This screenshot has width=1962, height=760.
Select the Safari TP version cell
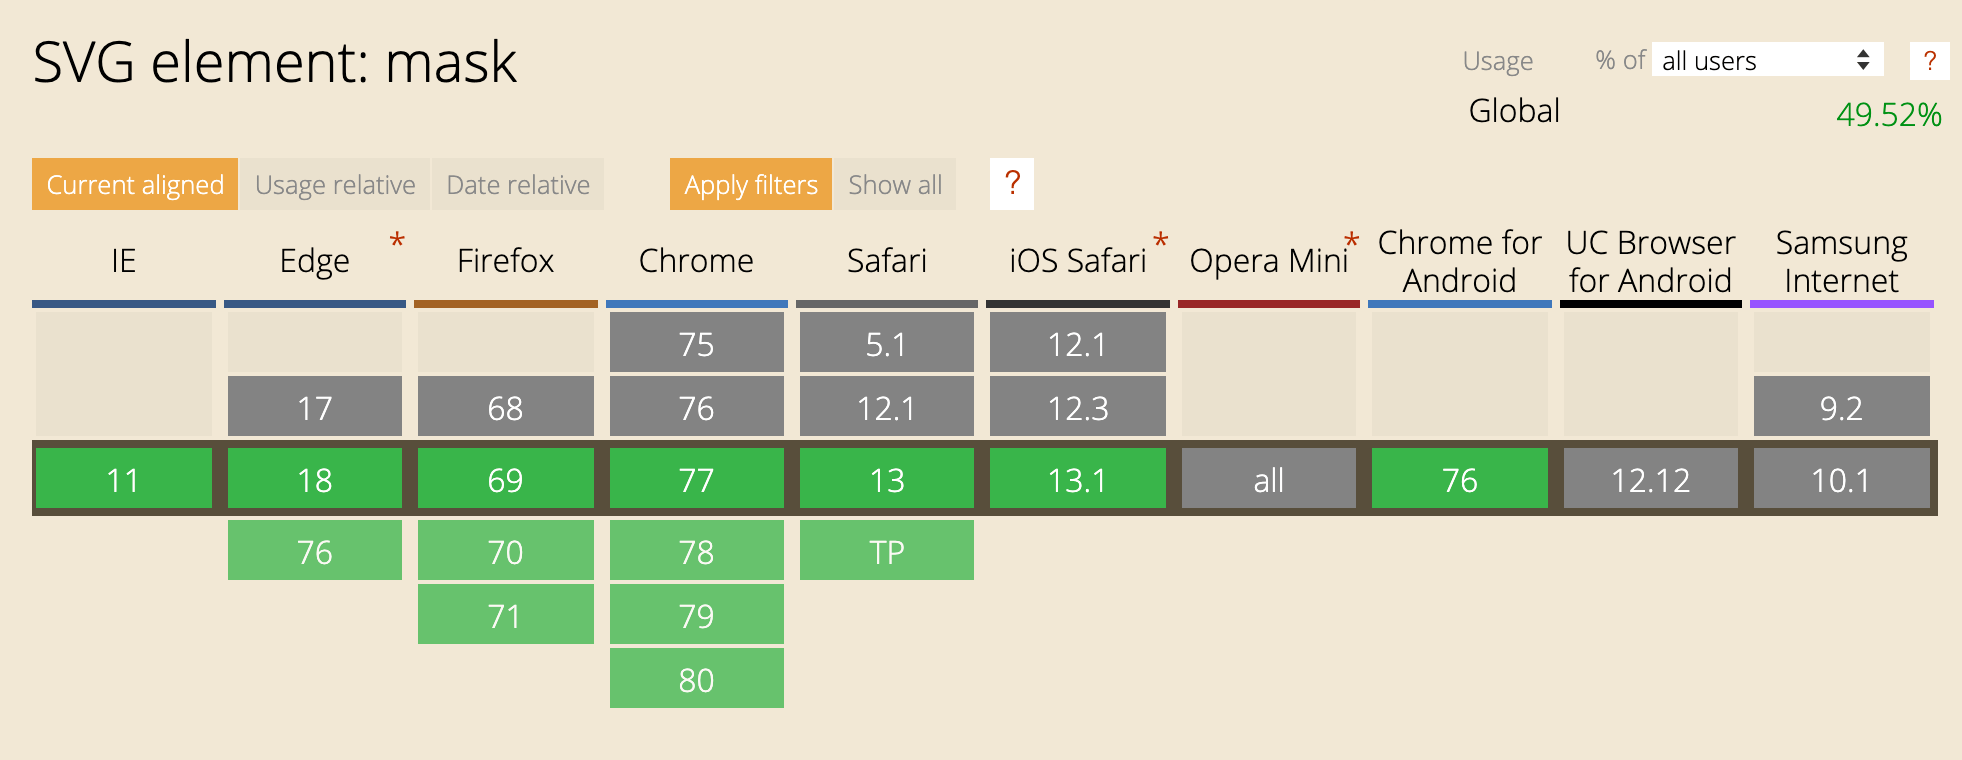(x=887, y=551)
